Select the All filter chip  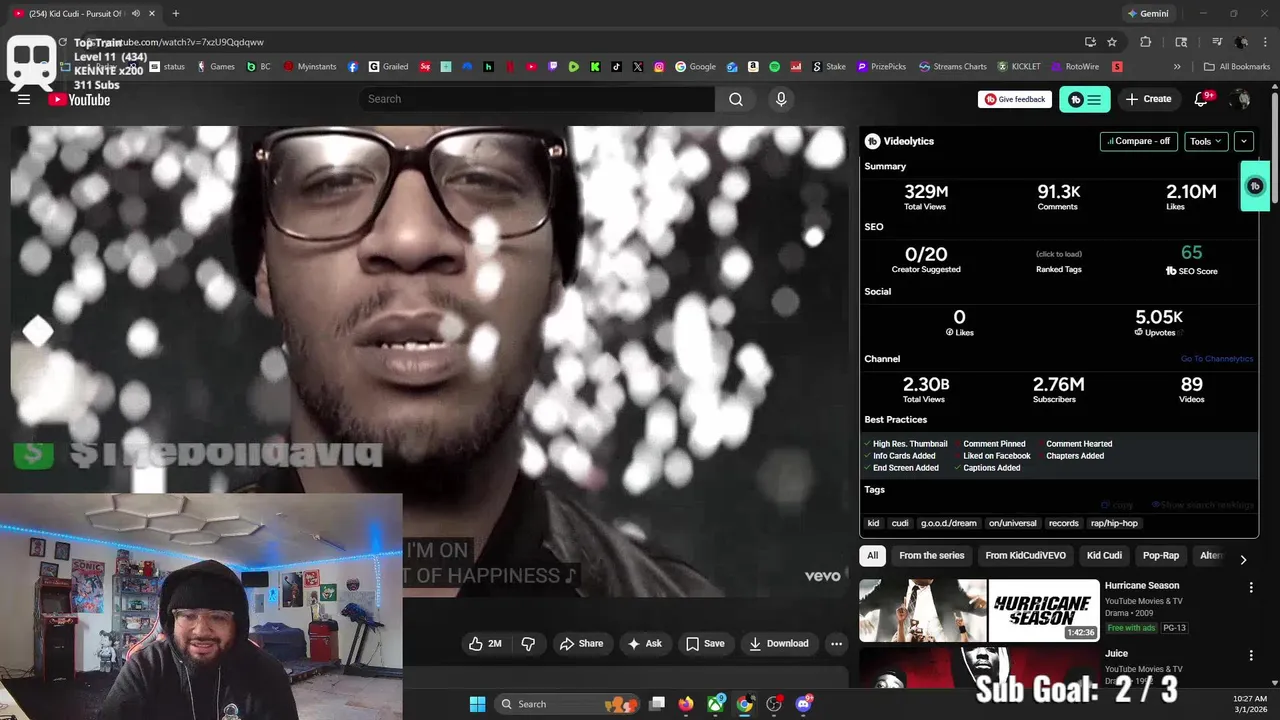[x=873, y=555]
